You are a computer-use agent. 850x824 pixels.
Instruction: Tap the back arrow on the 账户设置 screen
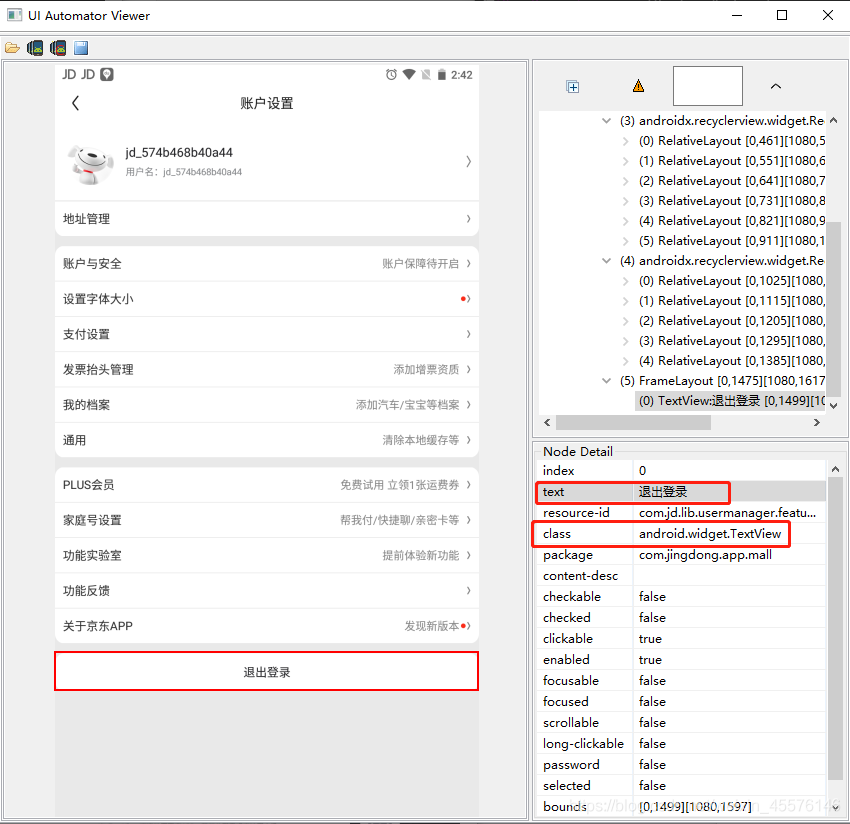pyautogui.click(x=75, y=103)
